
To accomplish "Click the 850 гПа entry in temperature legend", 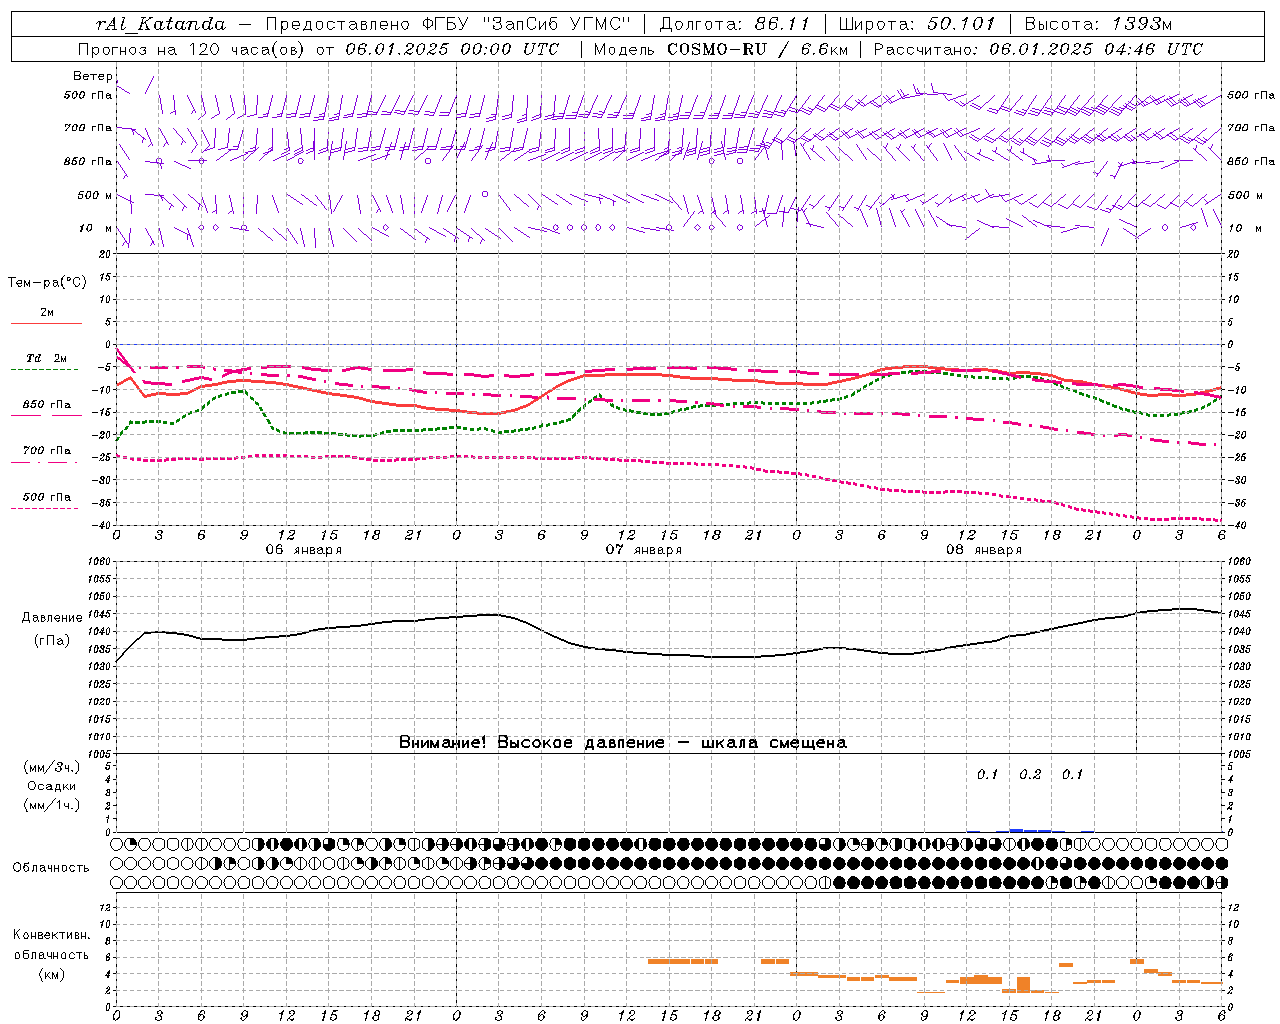I will 46,405.
